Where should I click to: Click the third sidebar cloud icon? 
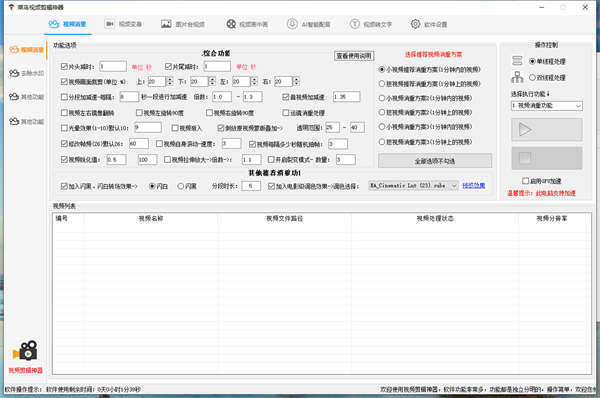coord(14,96)
